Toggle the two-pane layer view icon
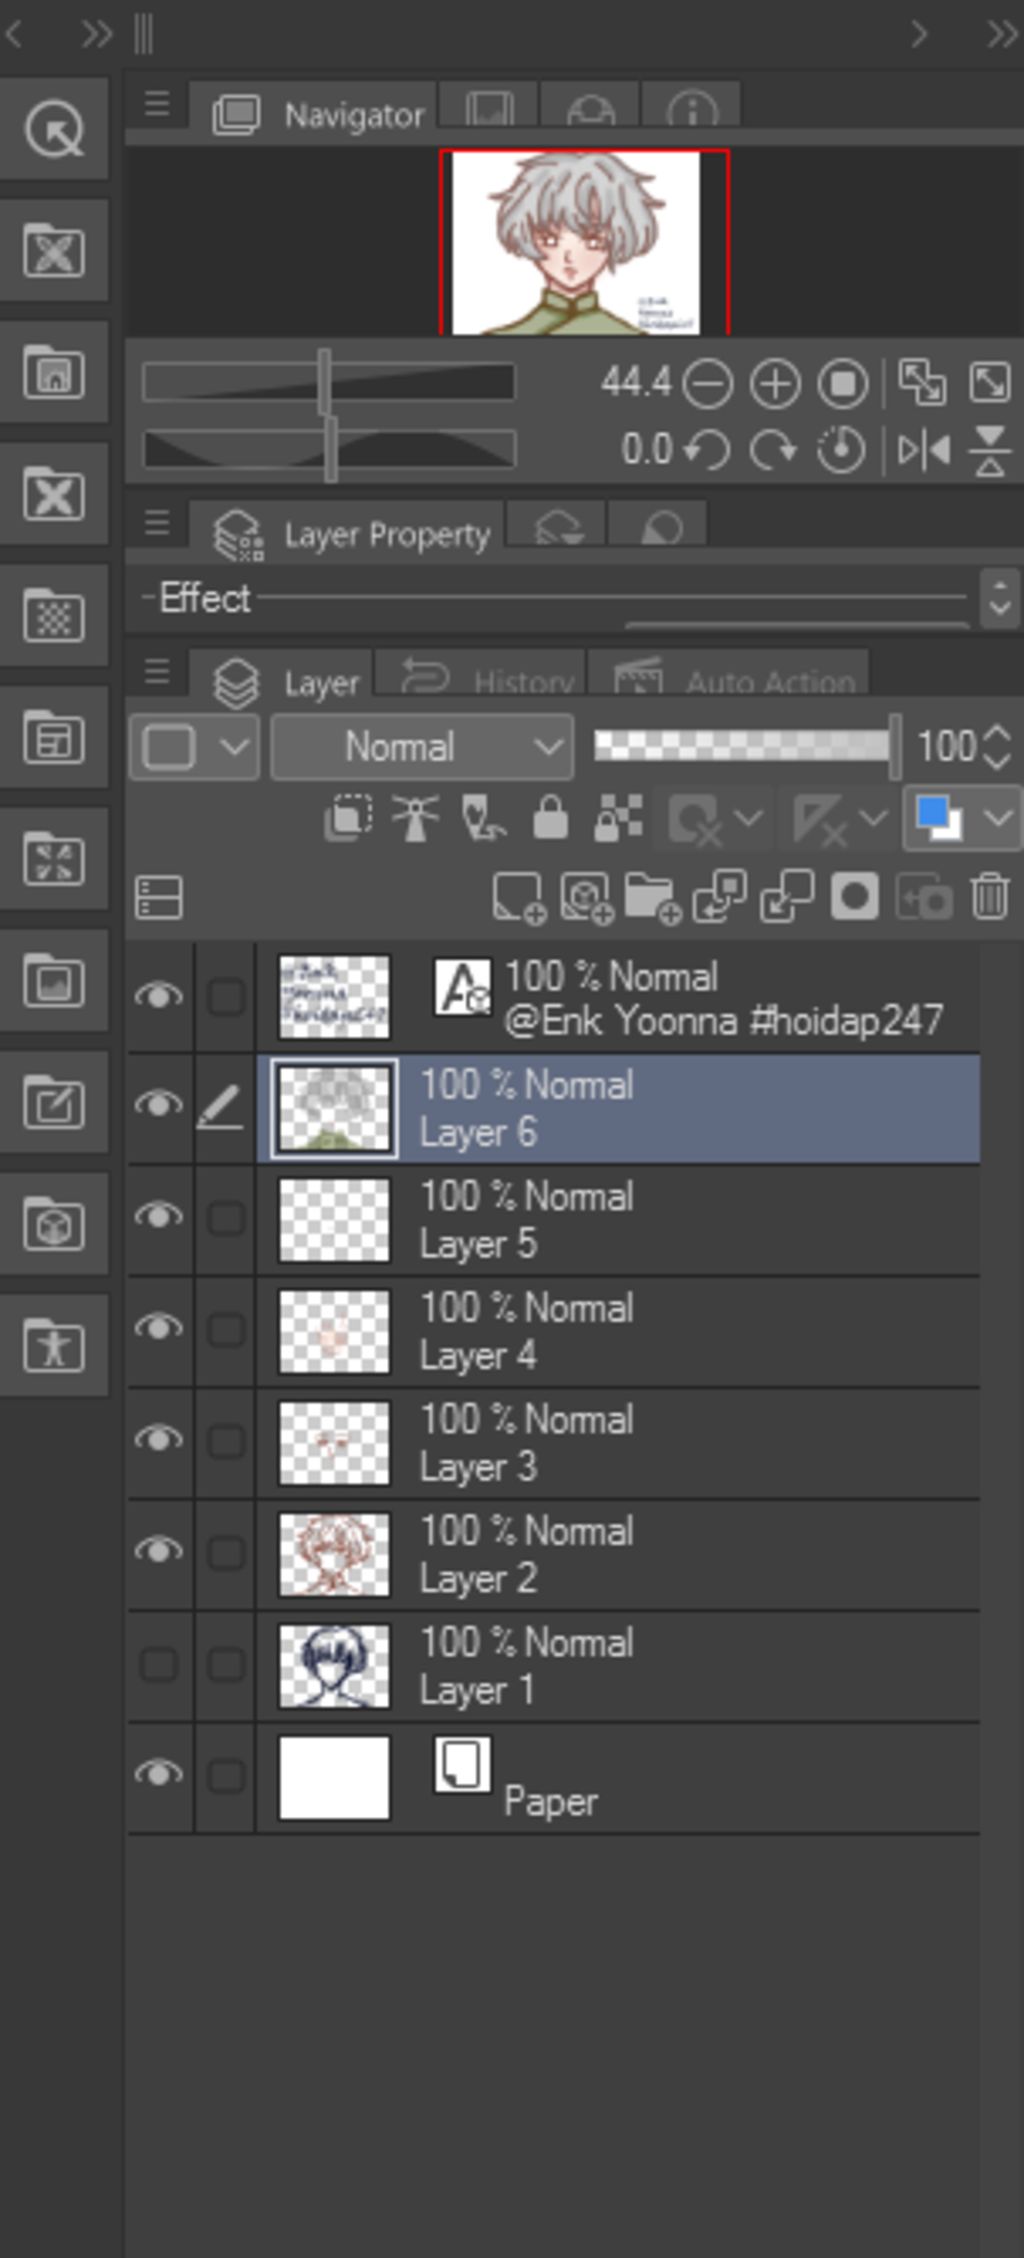The width and height of the screenshot is (1024, 2258). pyautogui.click(x=159, y=897)
